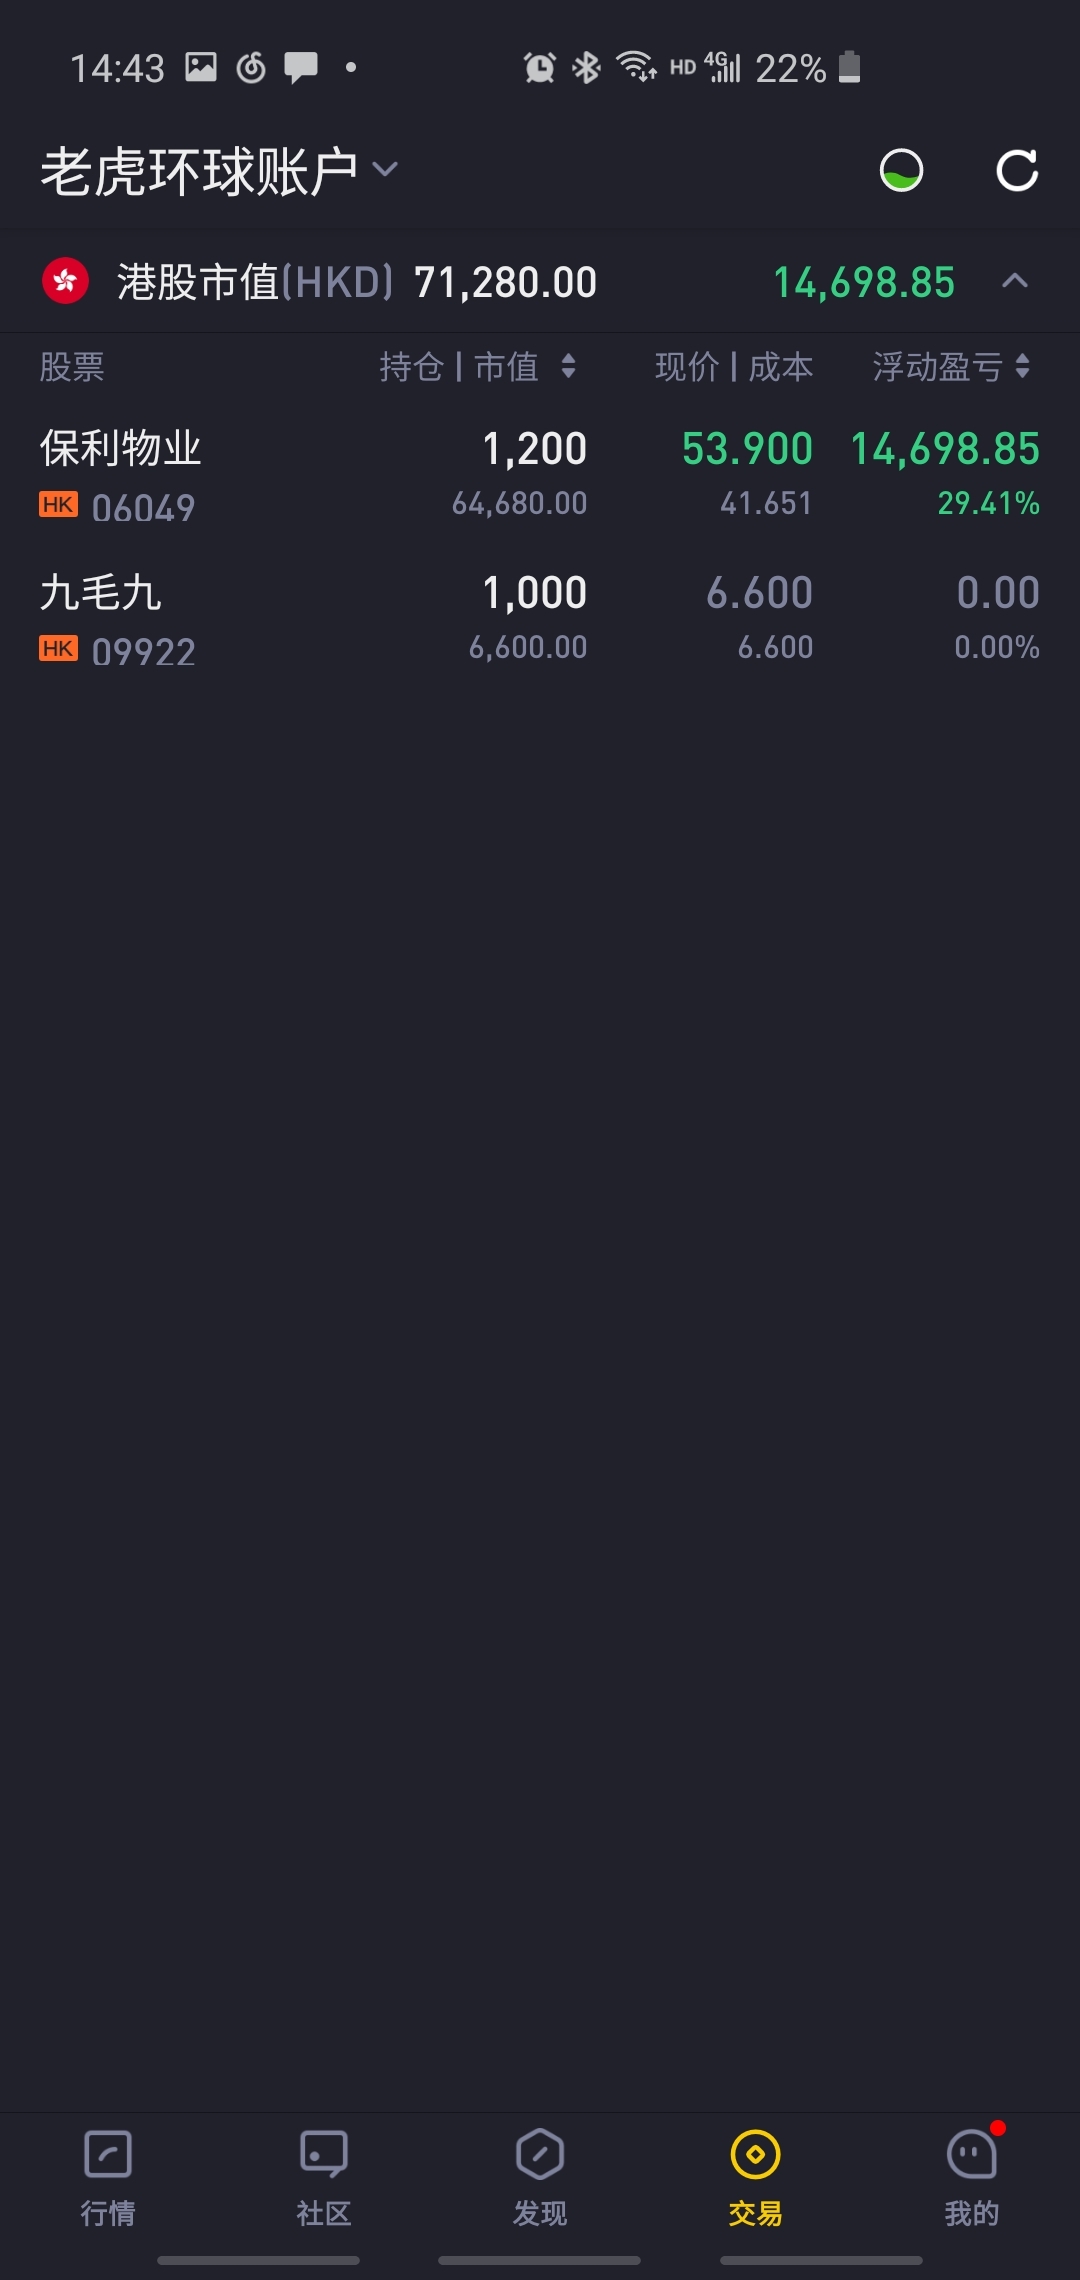Image resolution: width=1080 pixels, height=2280 pixels.
Task: Tap the 14,698.85 total profit figure
Action: 864,282
